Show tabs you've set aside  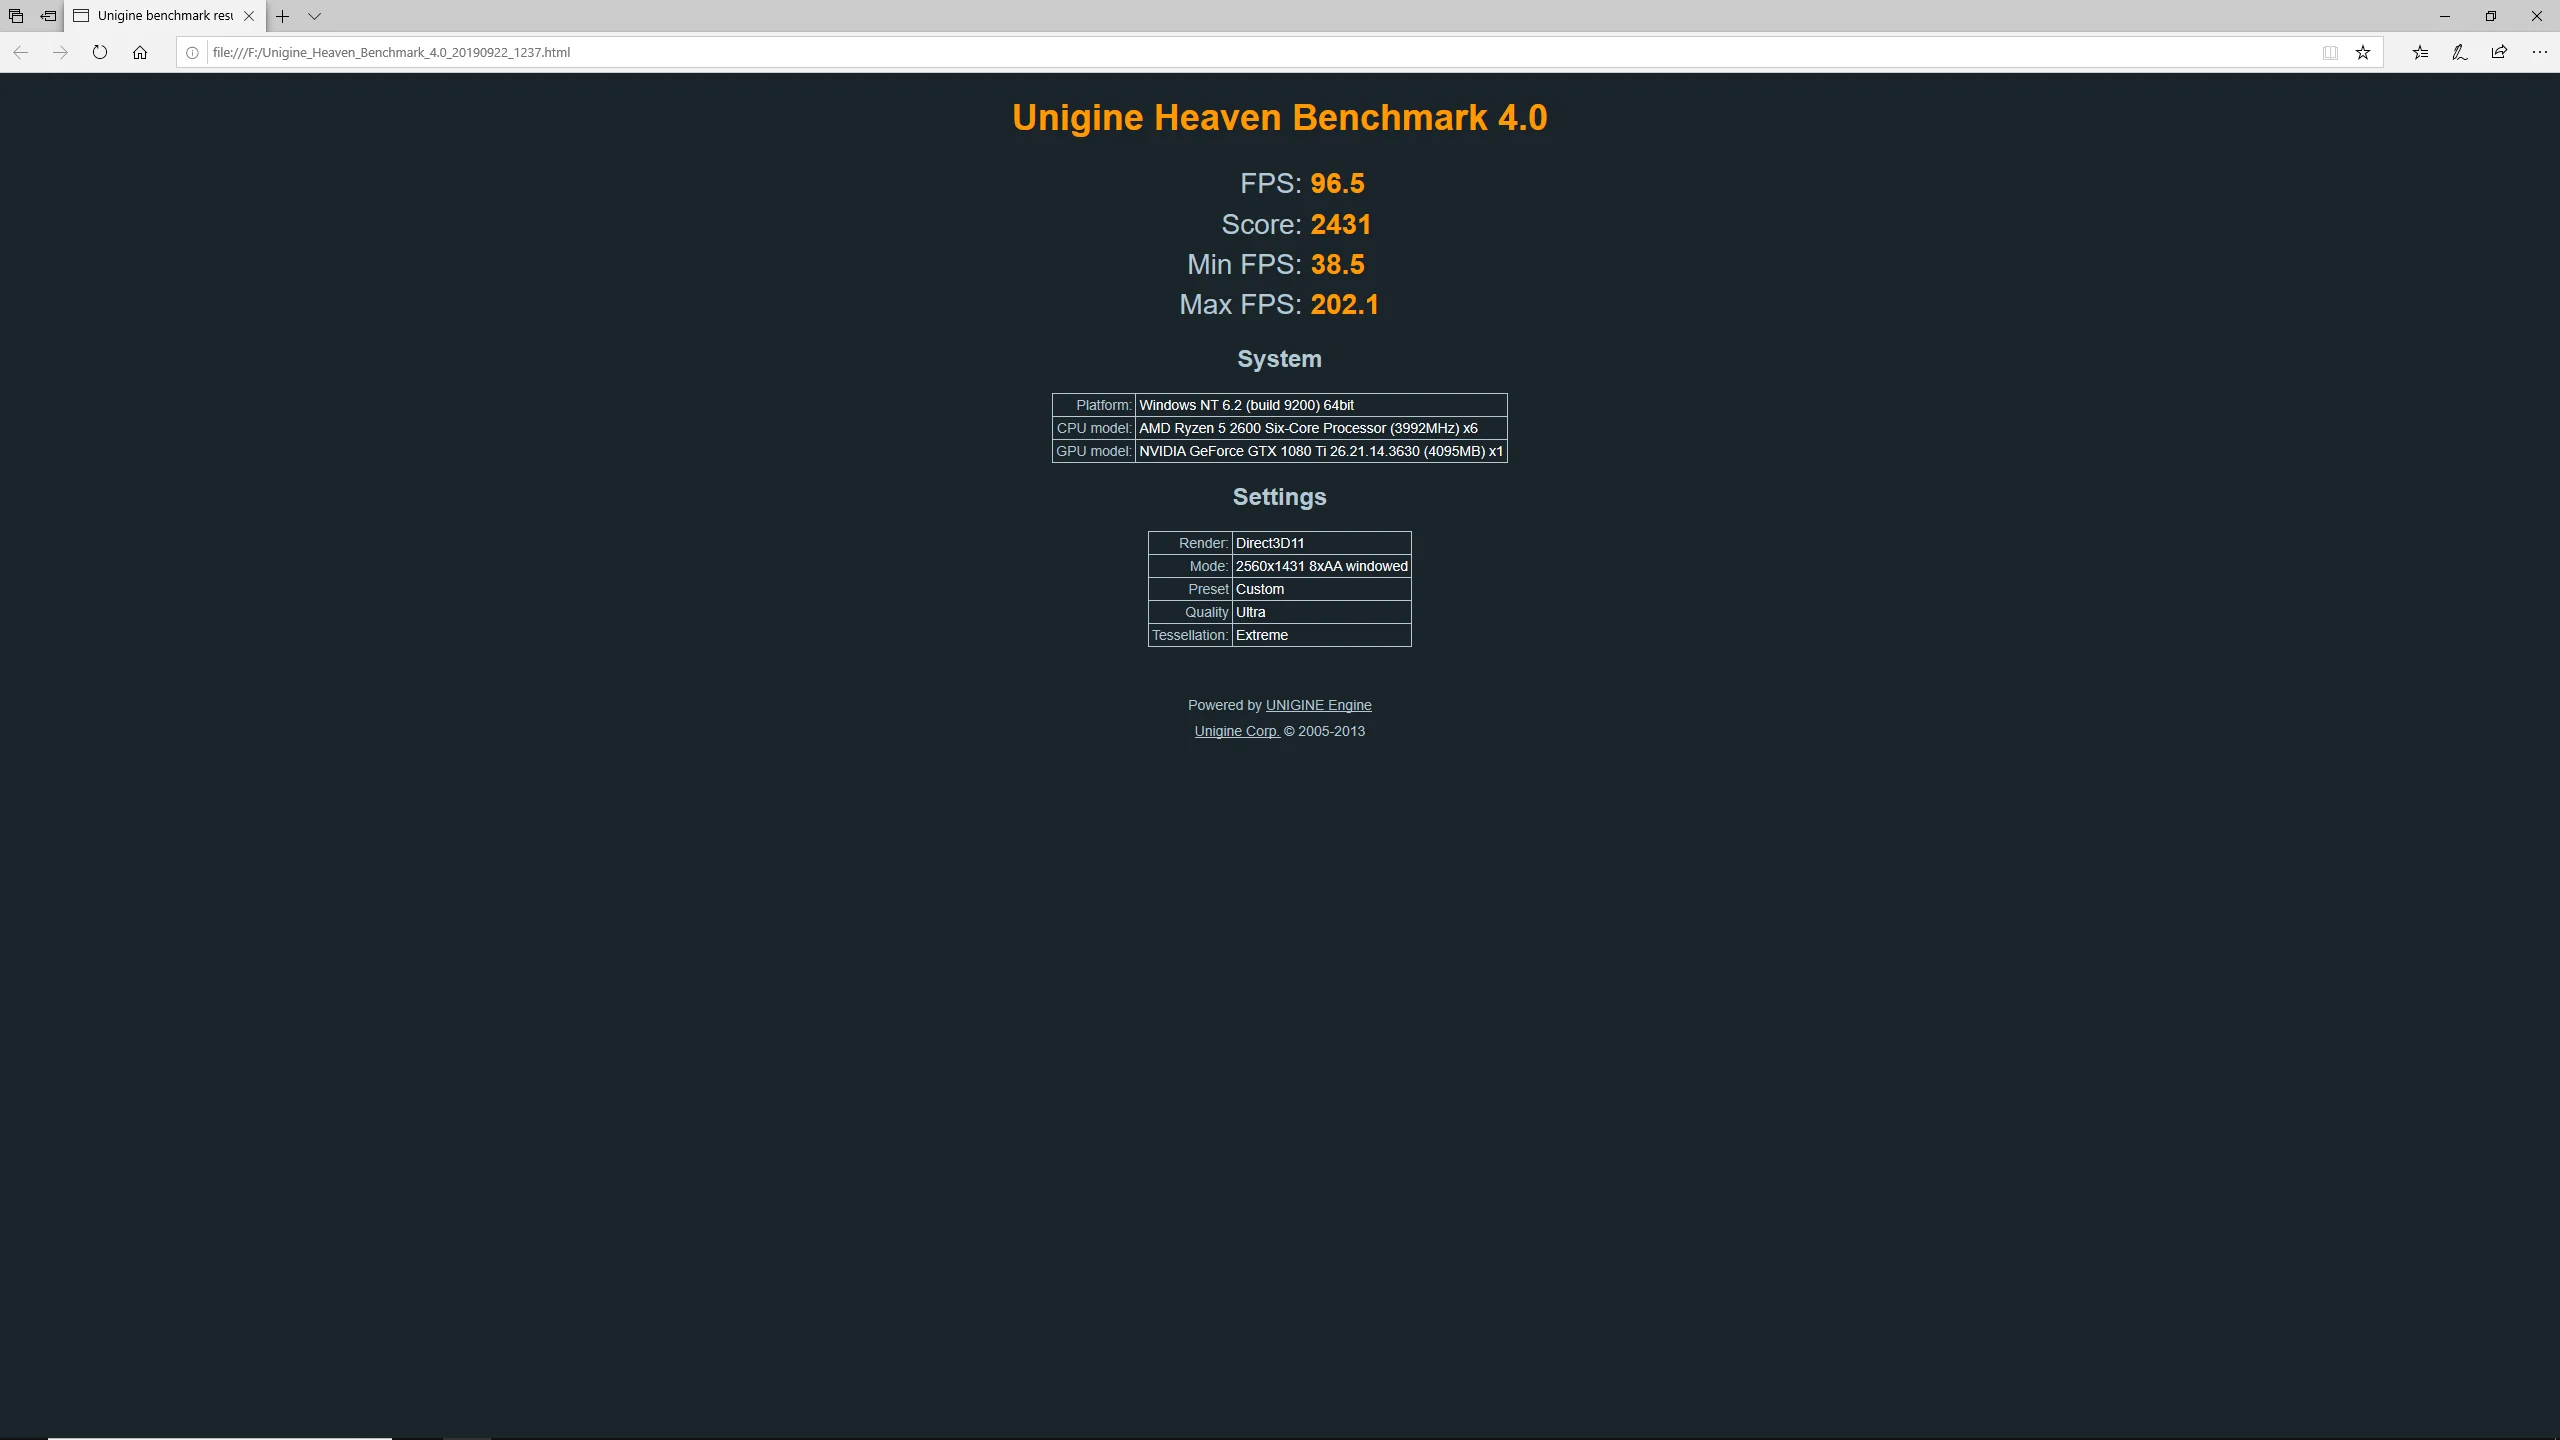pyautogui.click(x=16, y=16)
